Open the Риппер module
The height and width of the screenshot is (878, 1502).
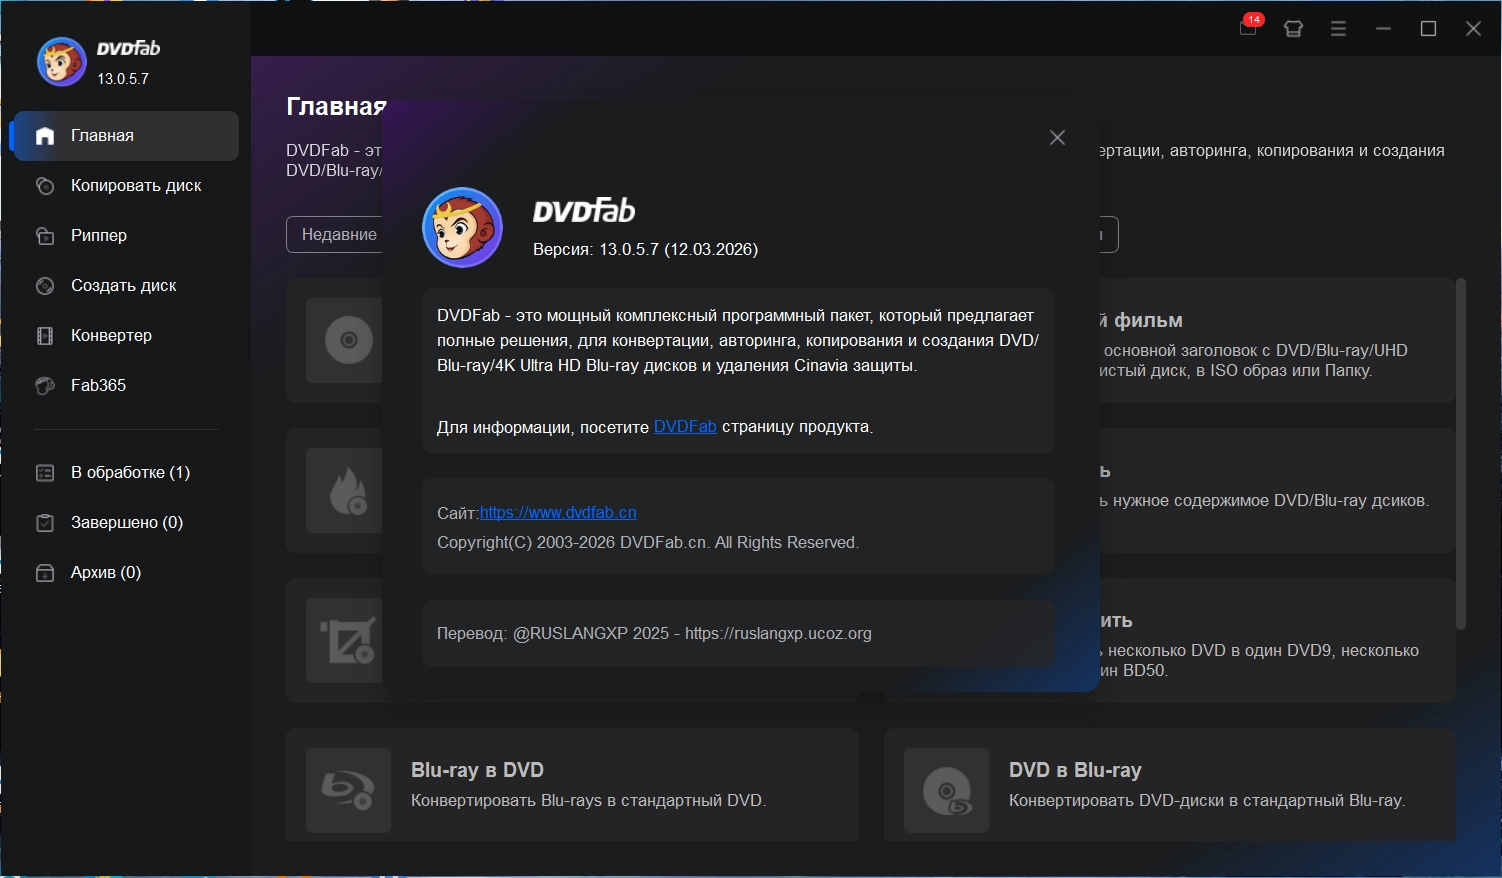[125, 236]
